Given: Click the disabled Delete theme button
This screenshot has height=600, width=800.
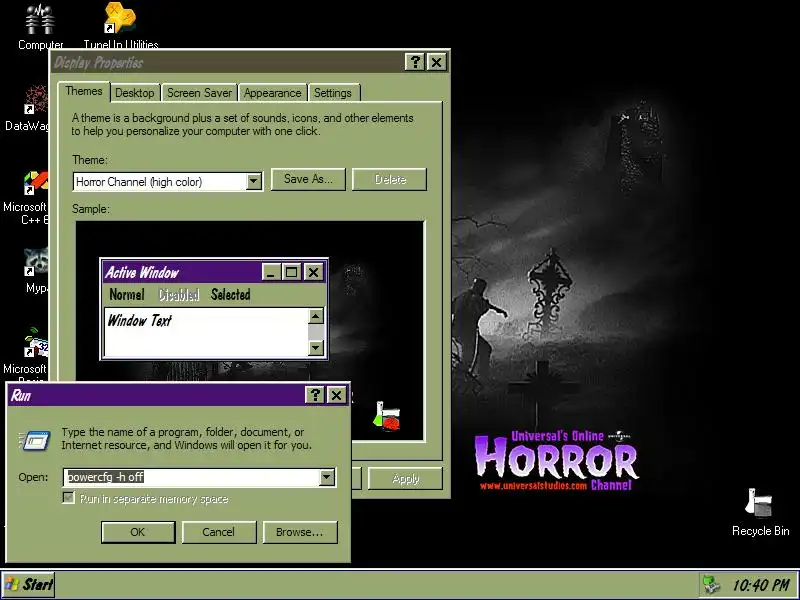Looking at the screenshot, I should pyautogui.click(x=390, y=179).
